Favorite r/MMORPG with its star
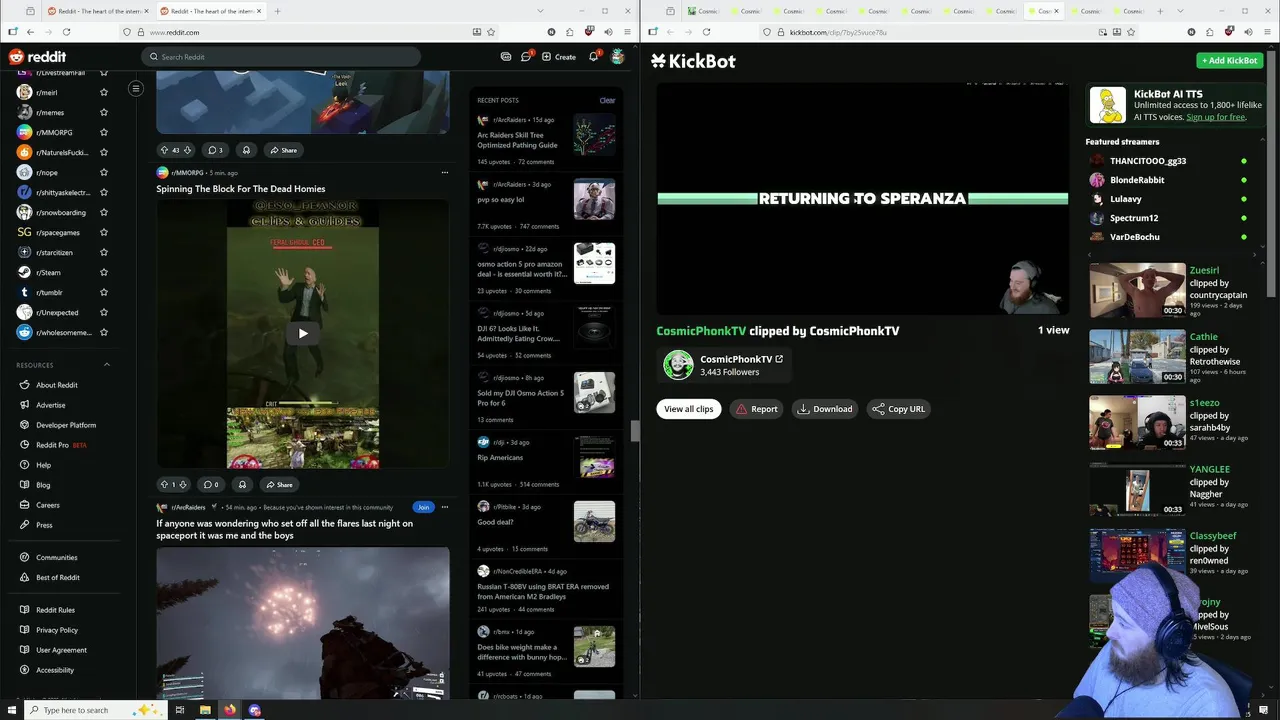The image size is (1280, 720). (x=104, y=132)
